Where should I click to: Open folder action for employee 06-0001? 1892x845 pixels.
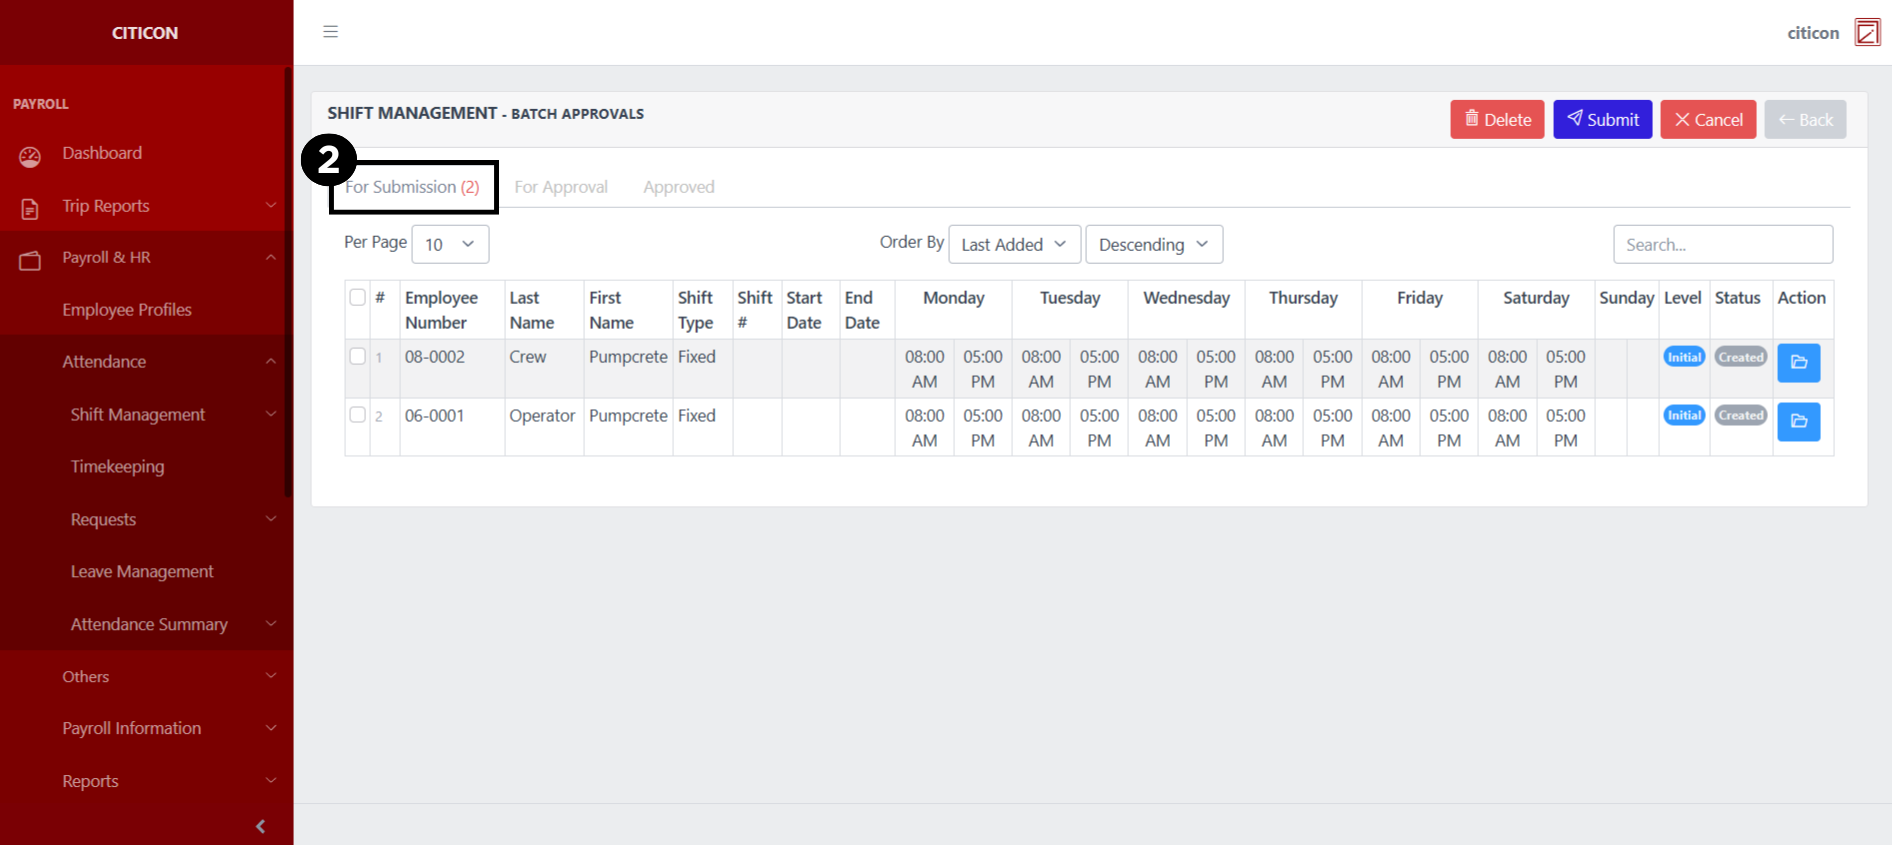point(1798,422)
